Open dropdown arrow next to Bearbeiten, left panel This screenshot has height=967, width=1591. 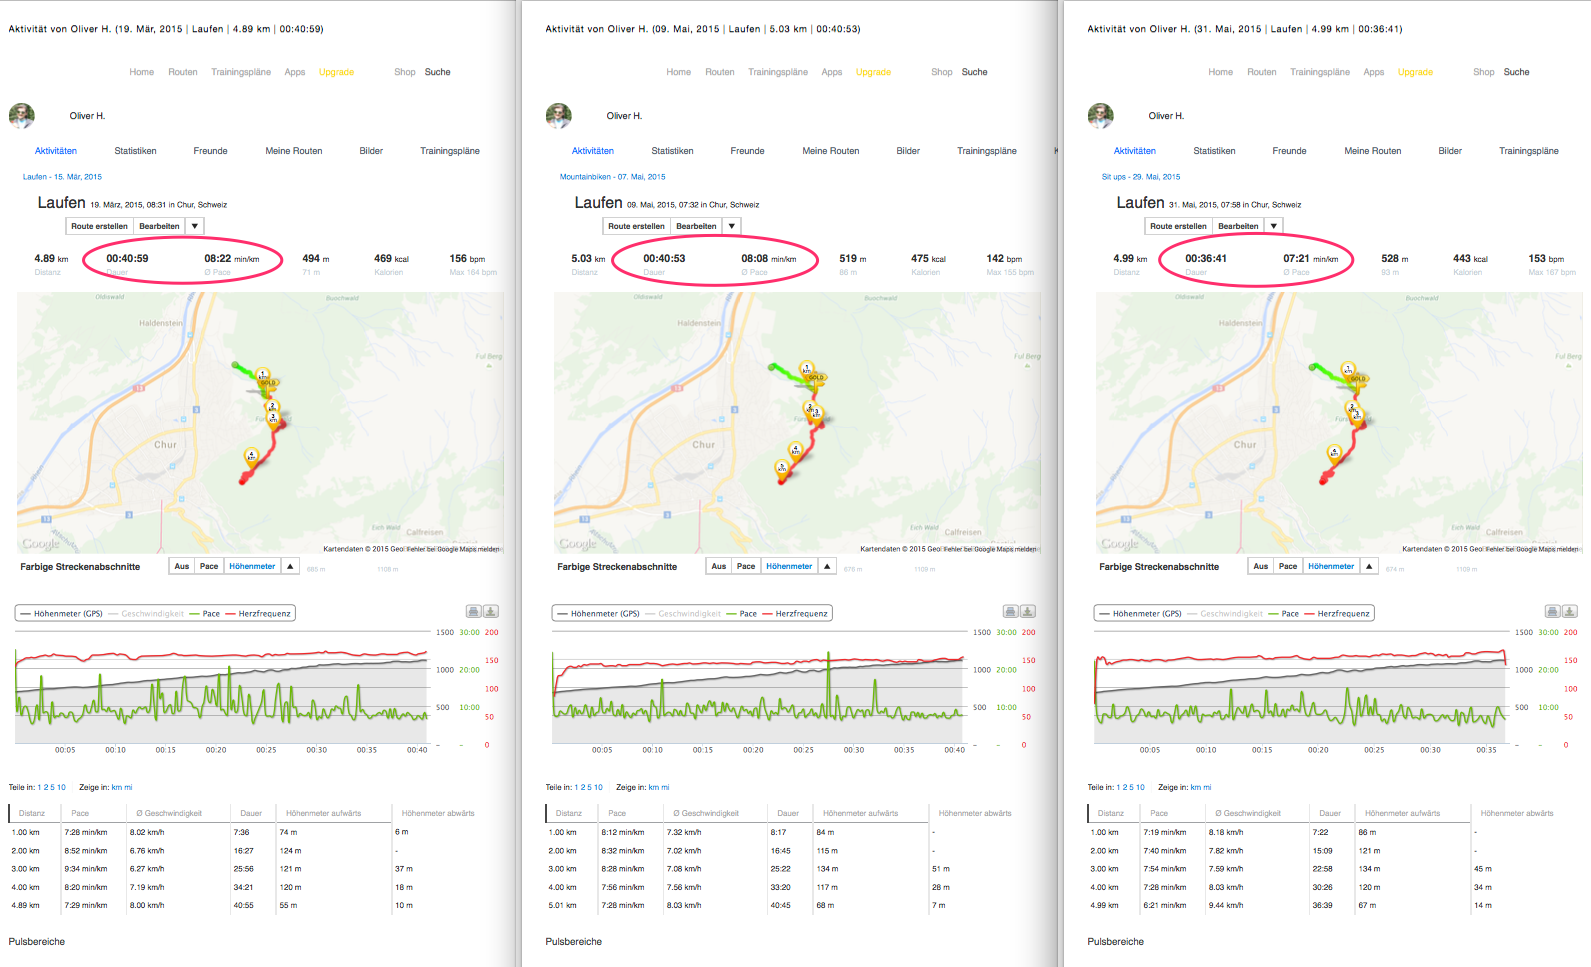tap(195, 226)
